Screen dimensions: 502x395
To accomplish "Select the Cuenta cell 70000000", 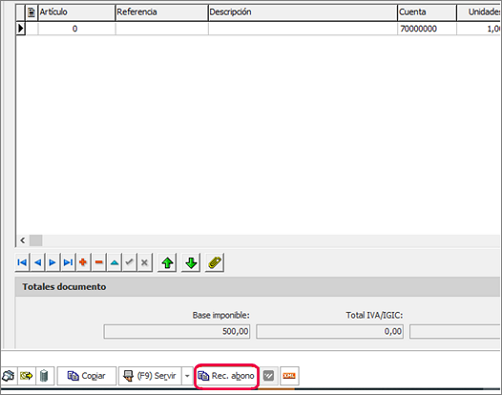I will (427, 29).
